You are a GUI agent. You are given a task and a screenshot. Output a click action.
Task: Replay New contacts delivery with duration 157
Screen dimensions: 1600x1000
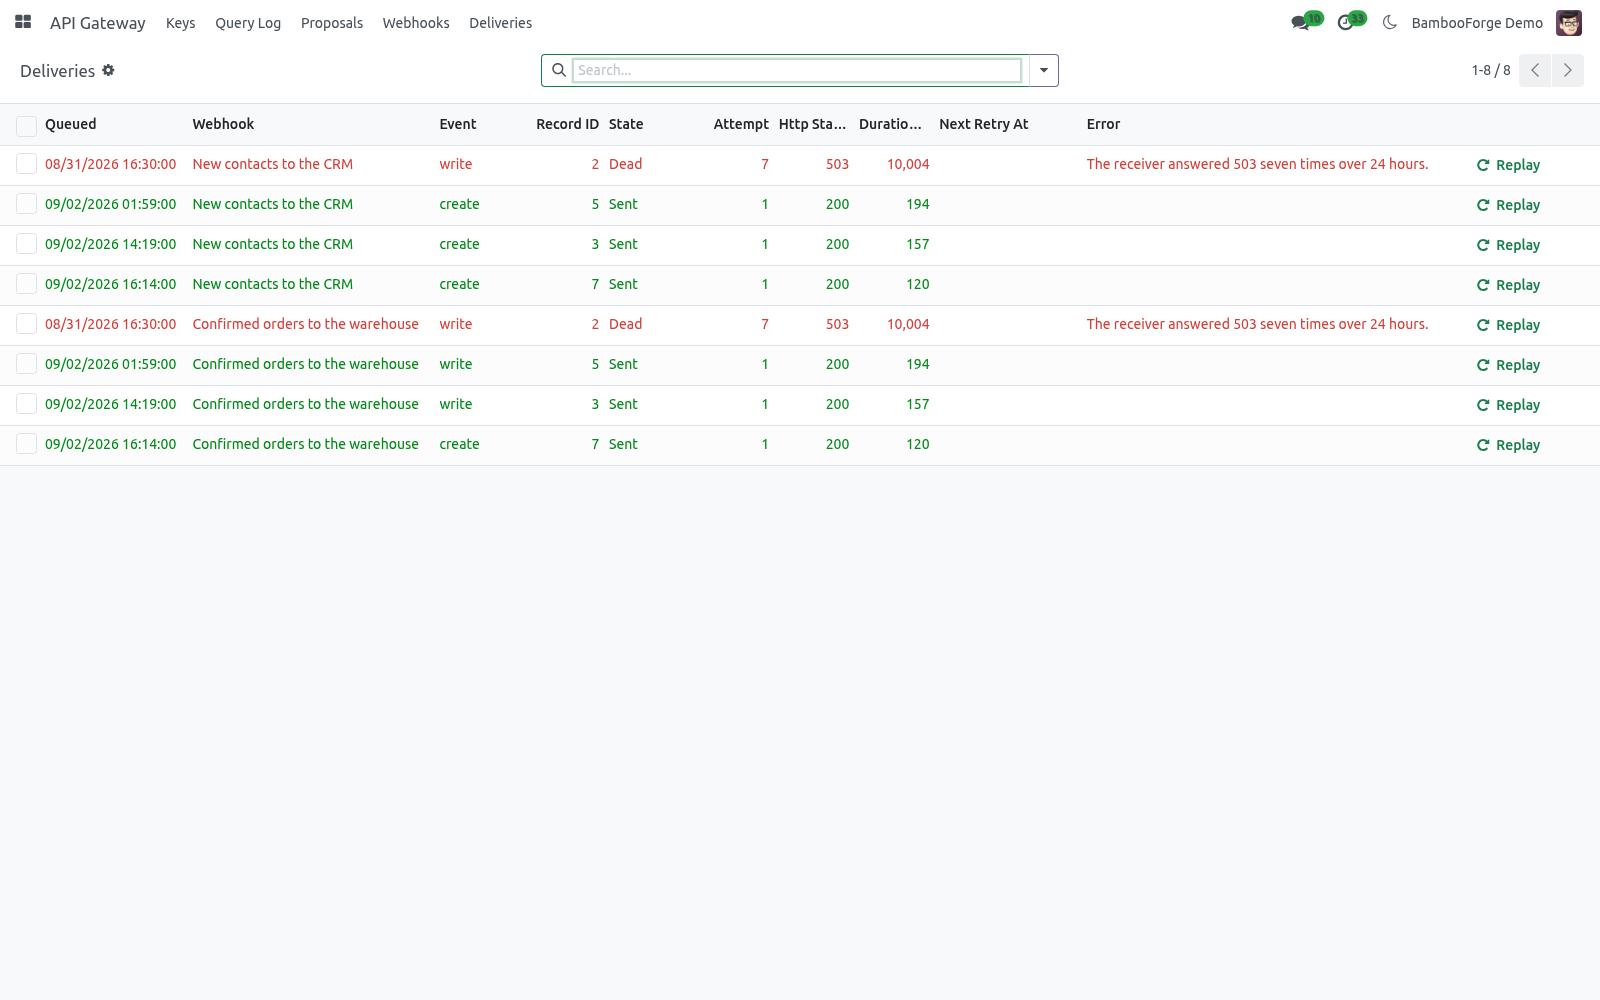[x=1508, y=245]
